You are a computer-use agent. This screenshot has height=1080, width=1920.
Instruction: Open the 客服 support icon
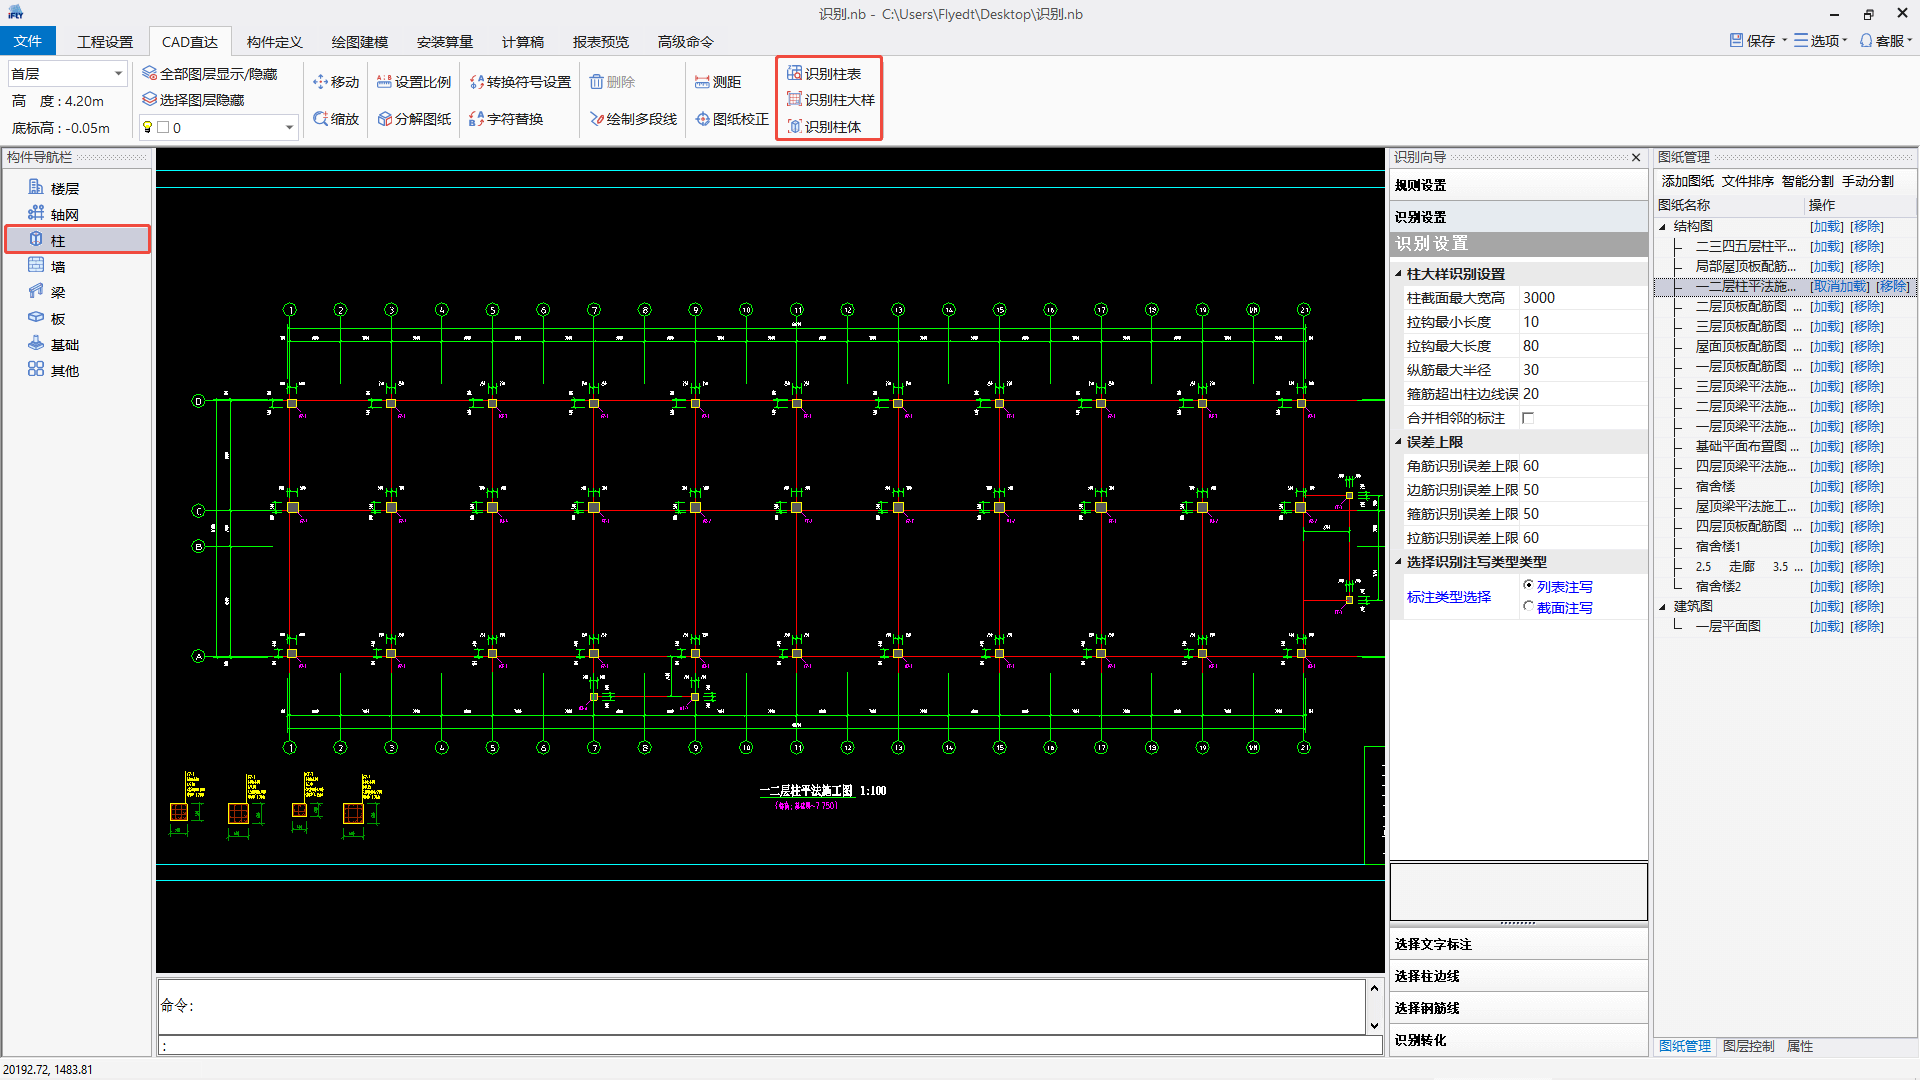pyautogui.click(x=1866, y=40)
